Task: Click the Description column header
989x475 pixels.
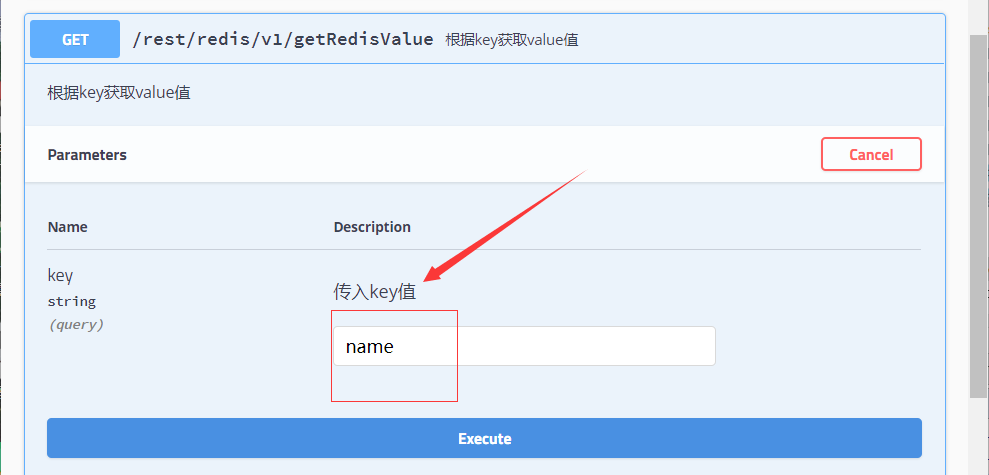Action: [x=372, y=227]
